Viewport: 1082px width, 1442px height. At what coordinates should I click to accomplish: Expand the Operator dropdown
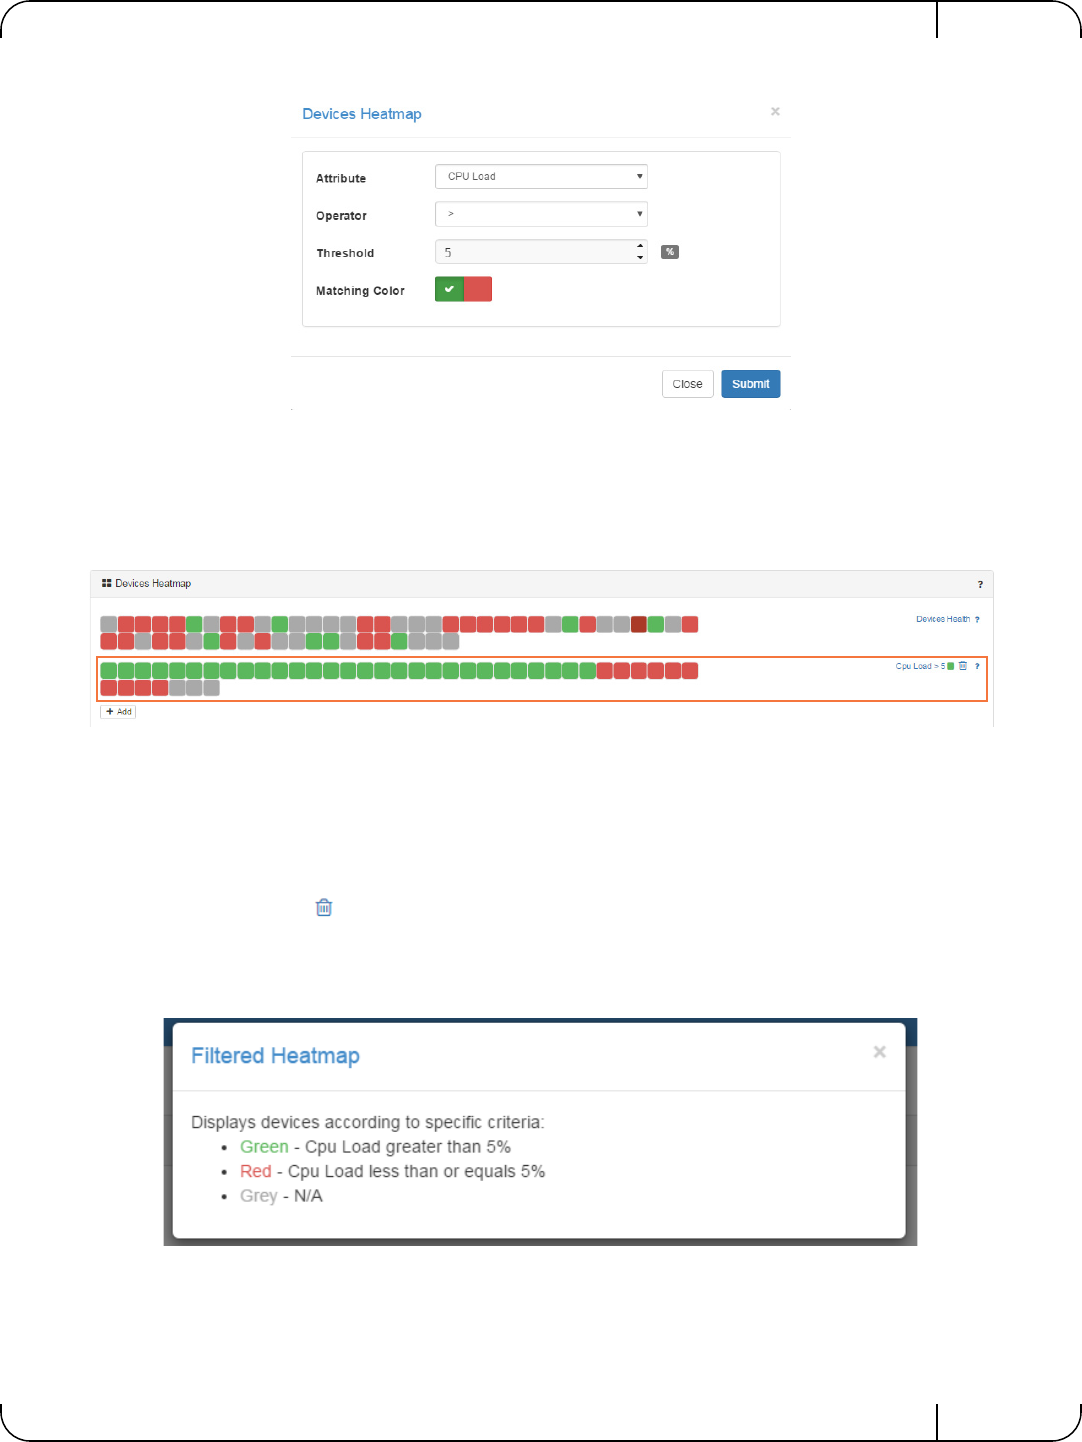click(x=541, y=214)
